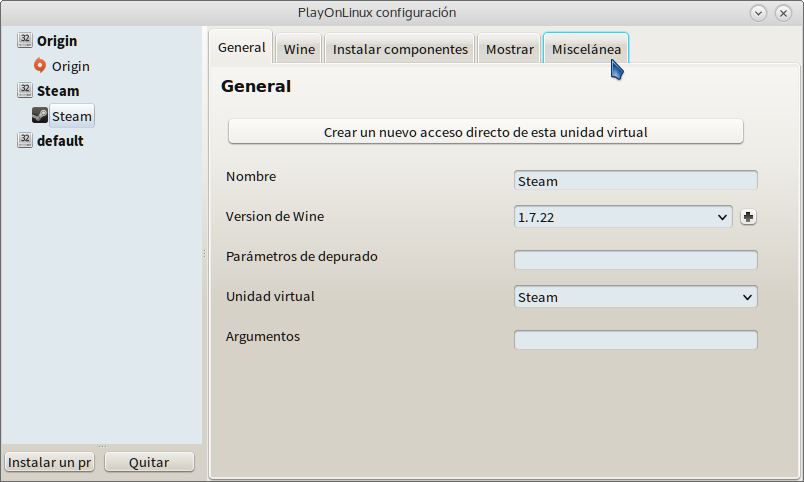Open the Version de Wine dropdown

623,217
